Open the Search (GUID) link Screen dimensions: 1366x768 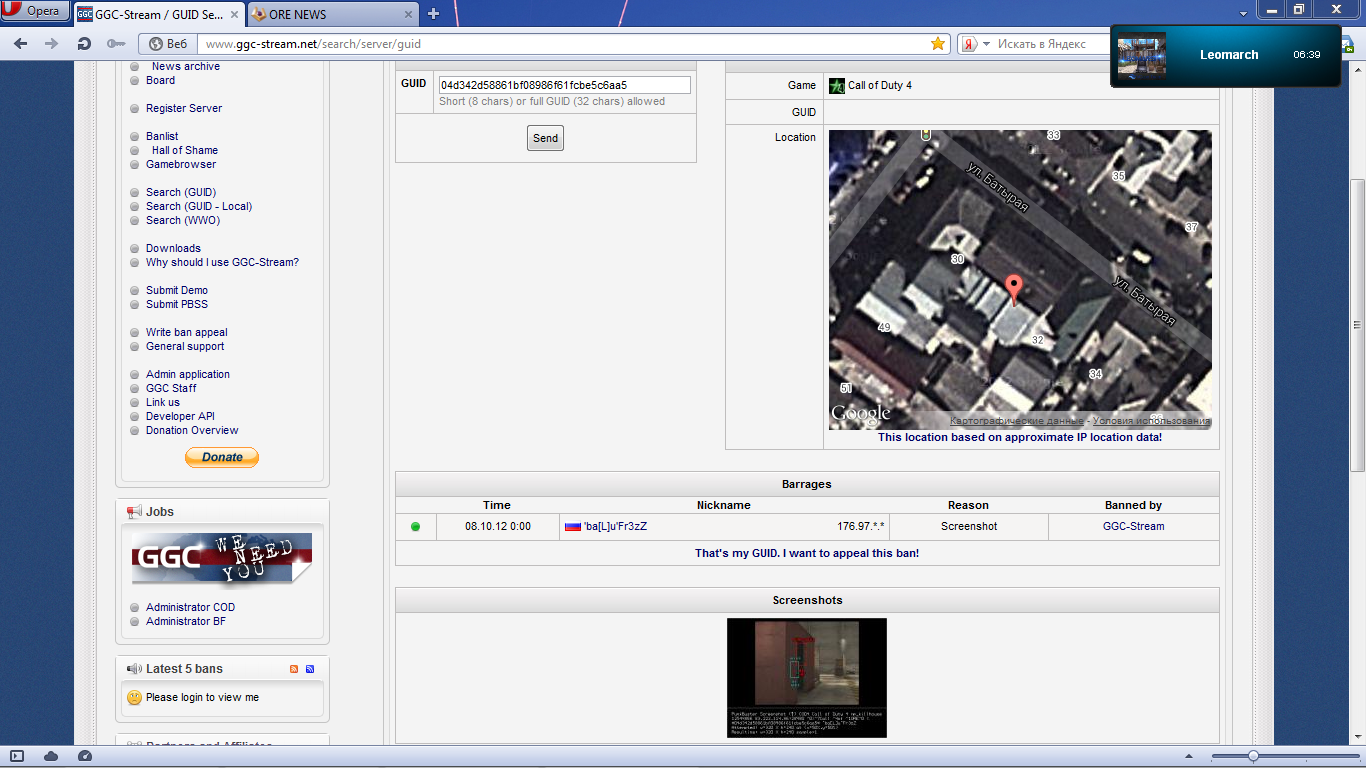[181, 192]
